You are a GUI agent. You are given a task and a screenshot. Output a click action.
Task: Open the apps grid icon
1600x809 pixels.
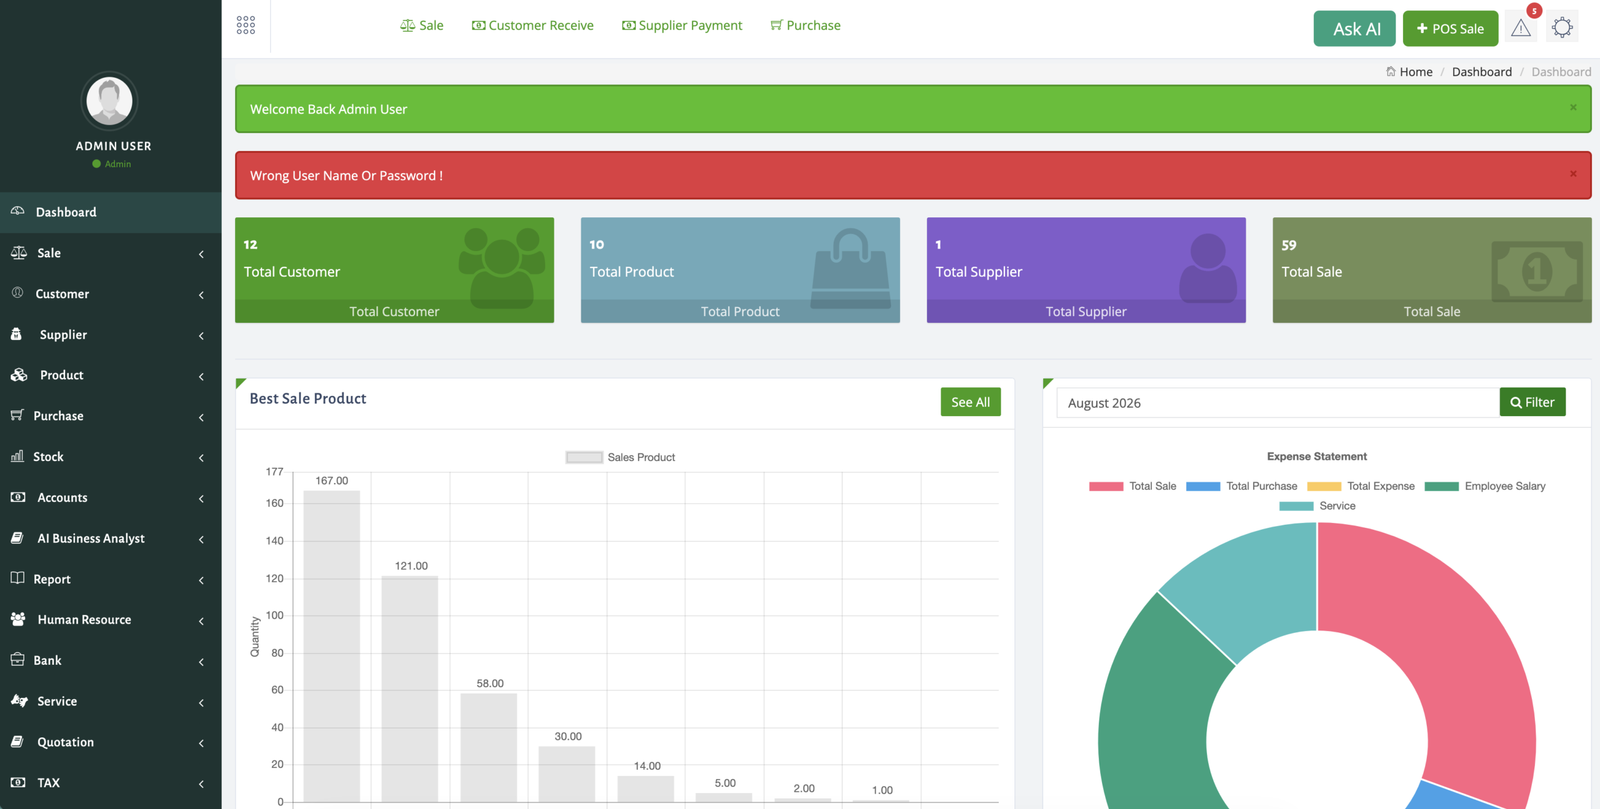[246, 26]
